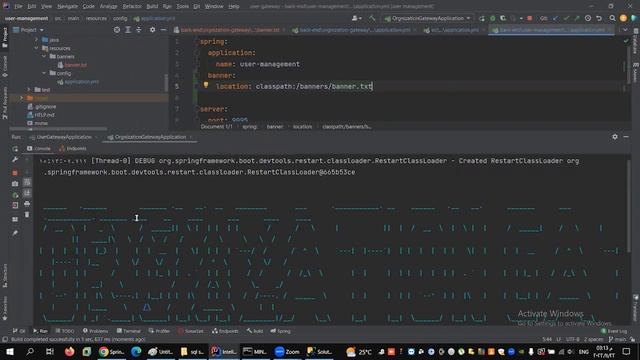This screenshot has height=360, width=640.
Task: Click the expand all icon in Project panel
Action: pyautogui.click(x=128, y=30)
